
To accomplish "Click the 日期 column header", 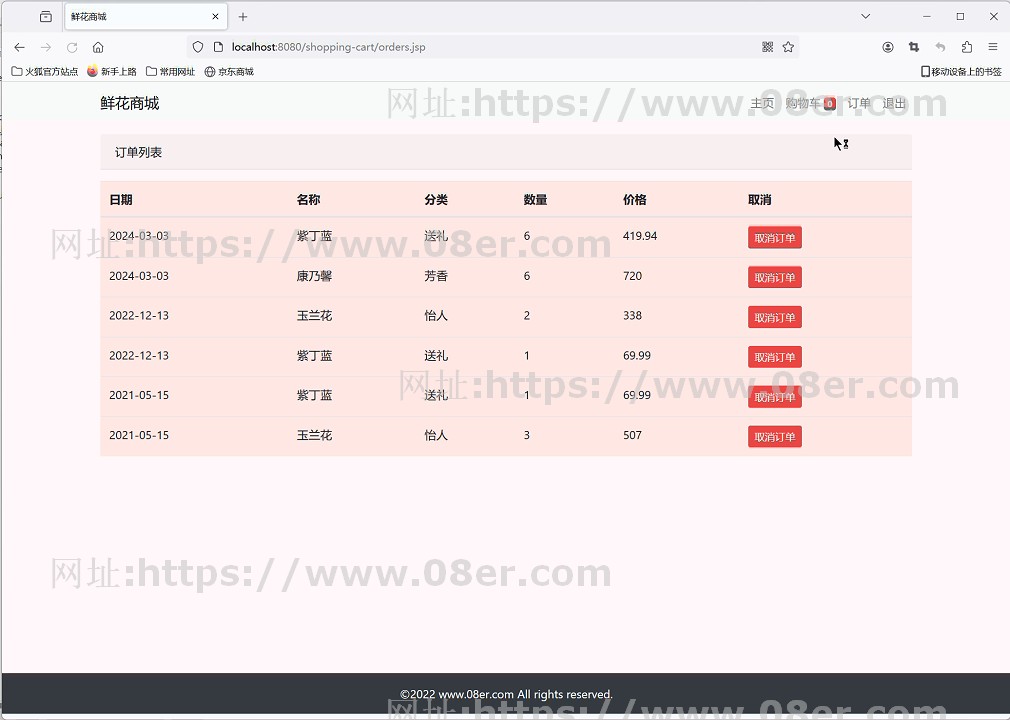I will coord(121,200).
